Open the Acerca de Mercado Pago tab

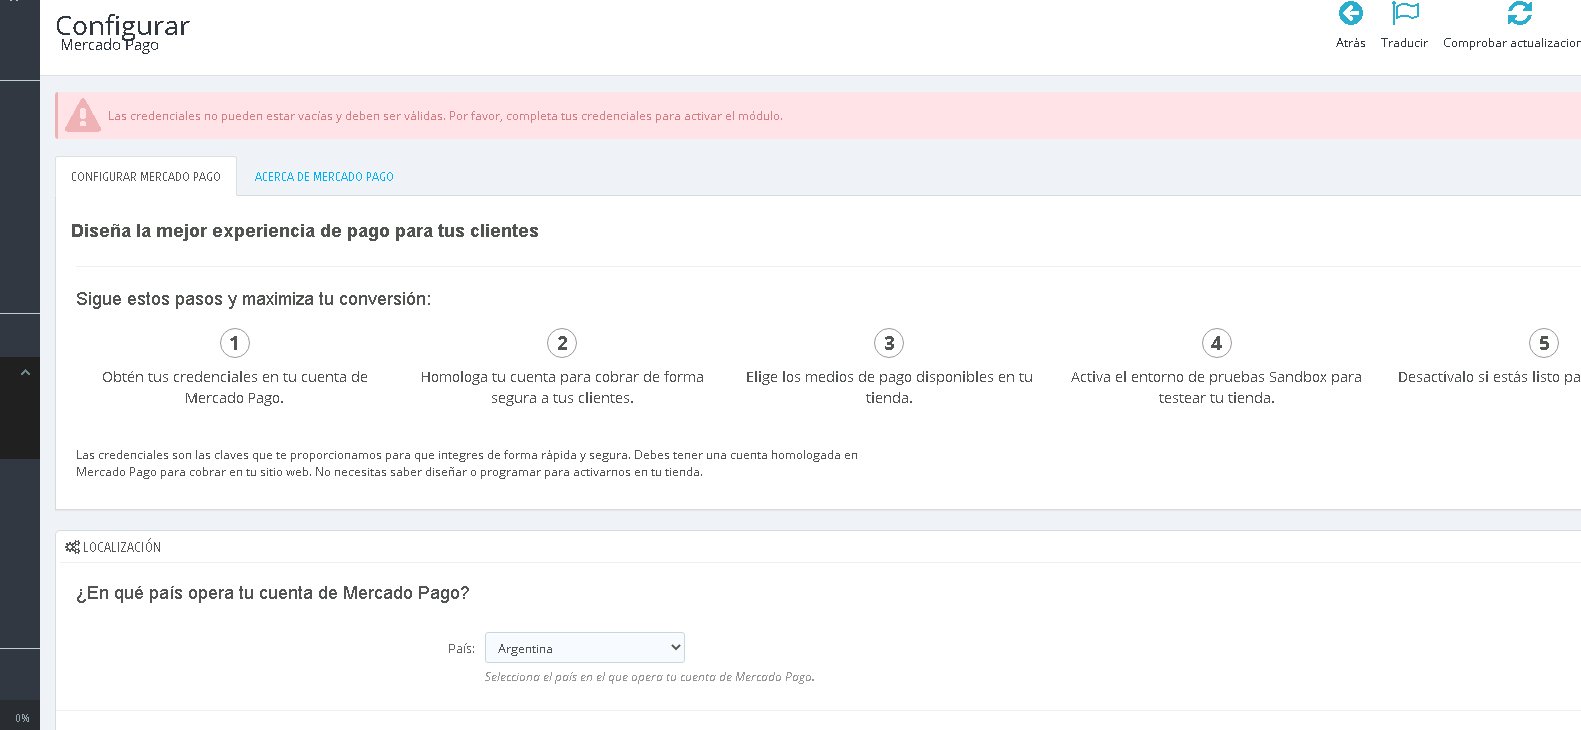[x=324, y=176]
